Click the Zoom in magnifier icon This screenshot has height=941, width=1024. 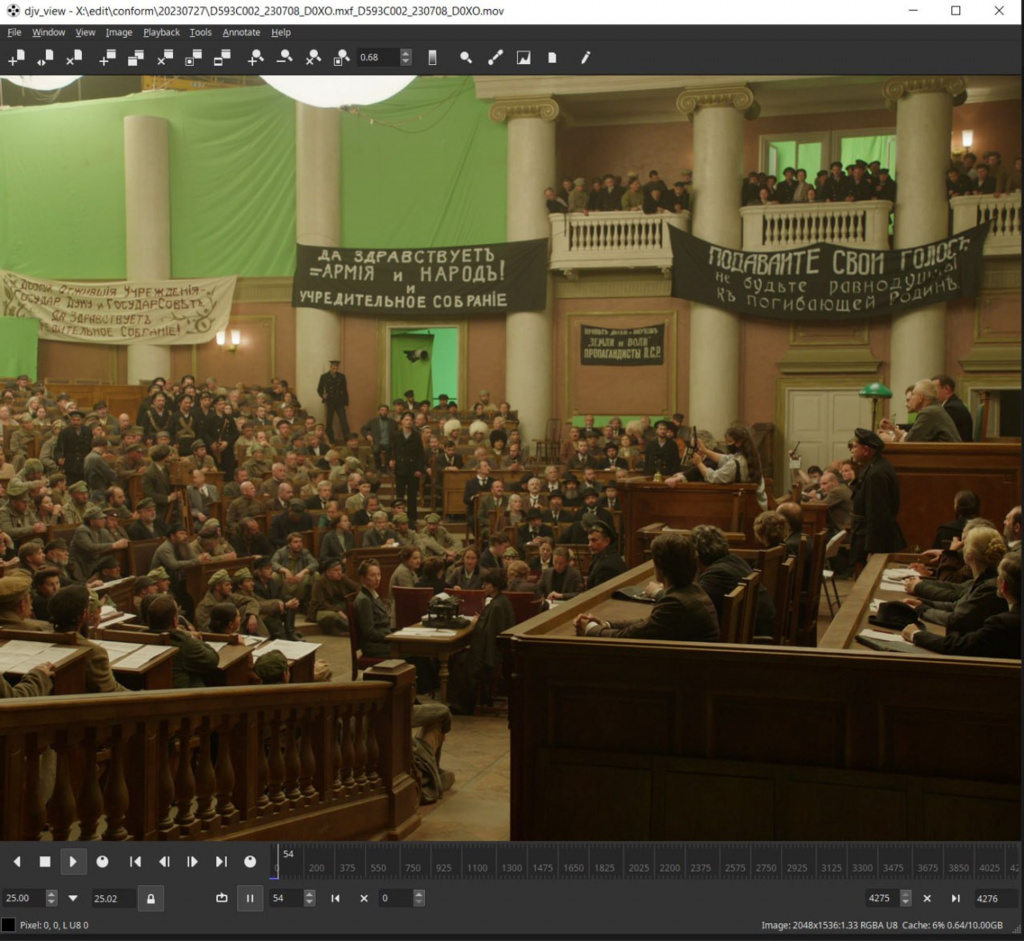click(256, 58)
